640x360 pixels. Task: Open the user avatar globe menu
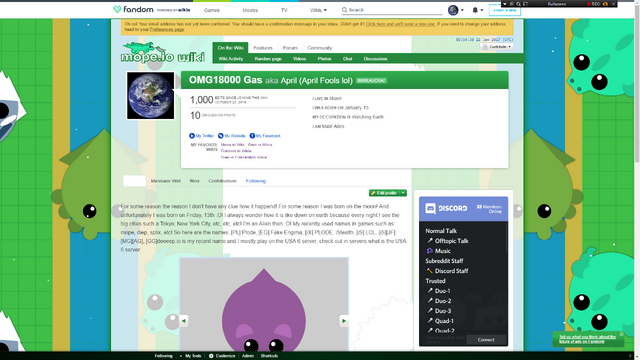coord(453,10)
